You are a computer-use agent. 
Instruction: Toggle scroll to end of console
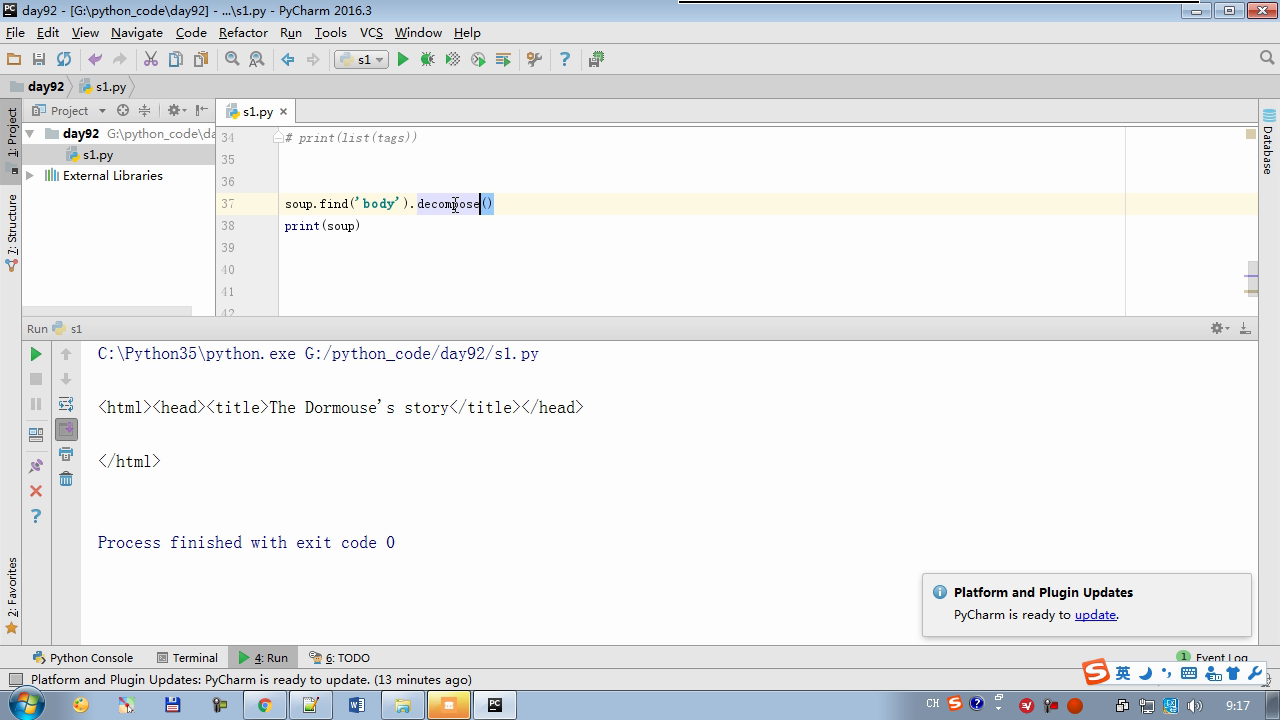pyautogui.click(x=66, y=429)
